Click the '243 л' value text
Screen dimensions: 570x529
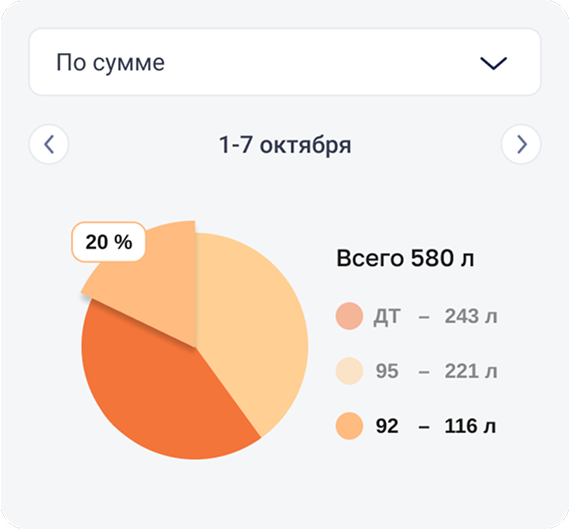tap(471, 316)
